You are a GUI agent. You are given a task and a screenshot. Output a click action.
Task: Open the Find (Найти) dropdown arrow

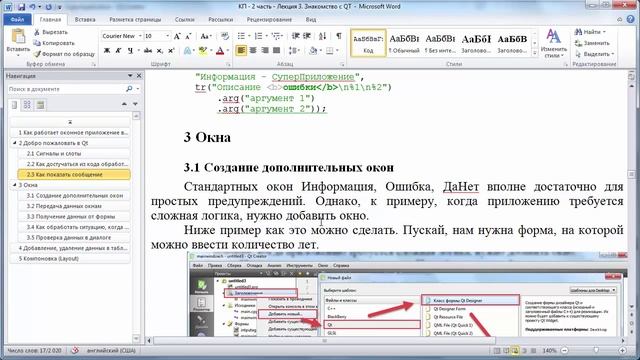(604, 32)
